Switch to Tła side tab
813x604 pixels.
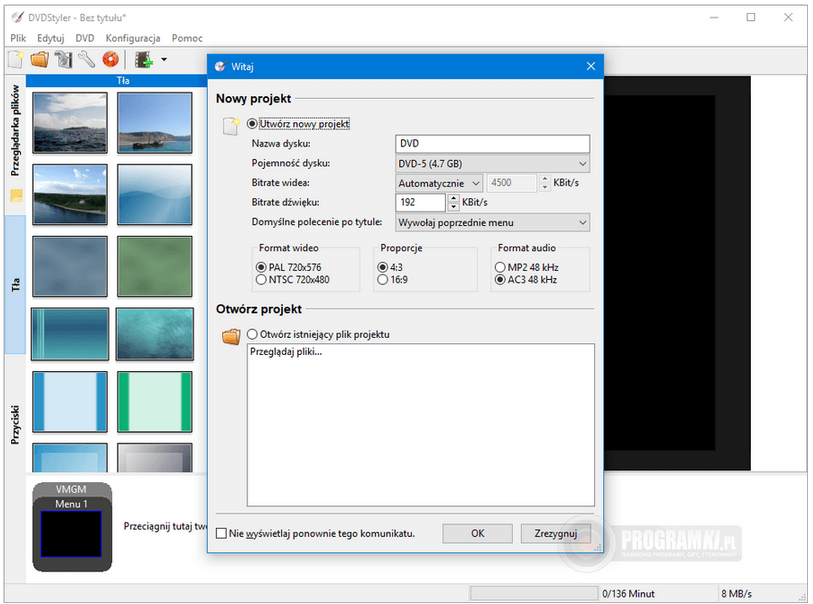point(16,284)
